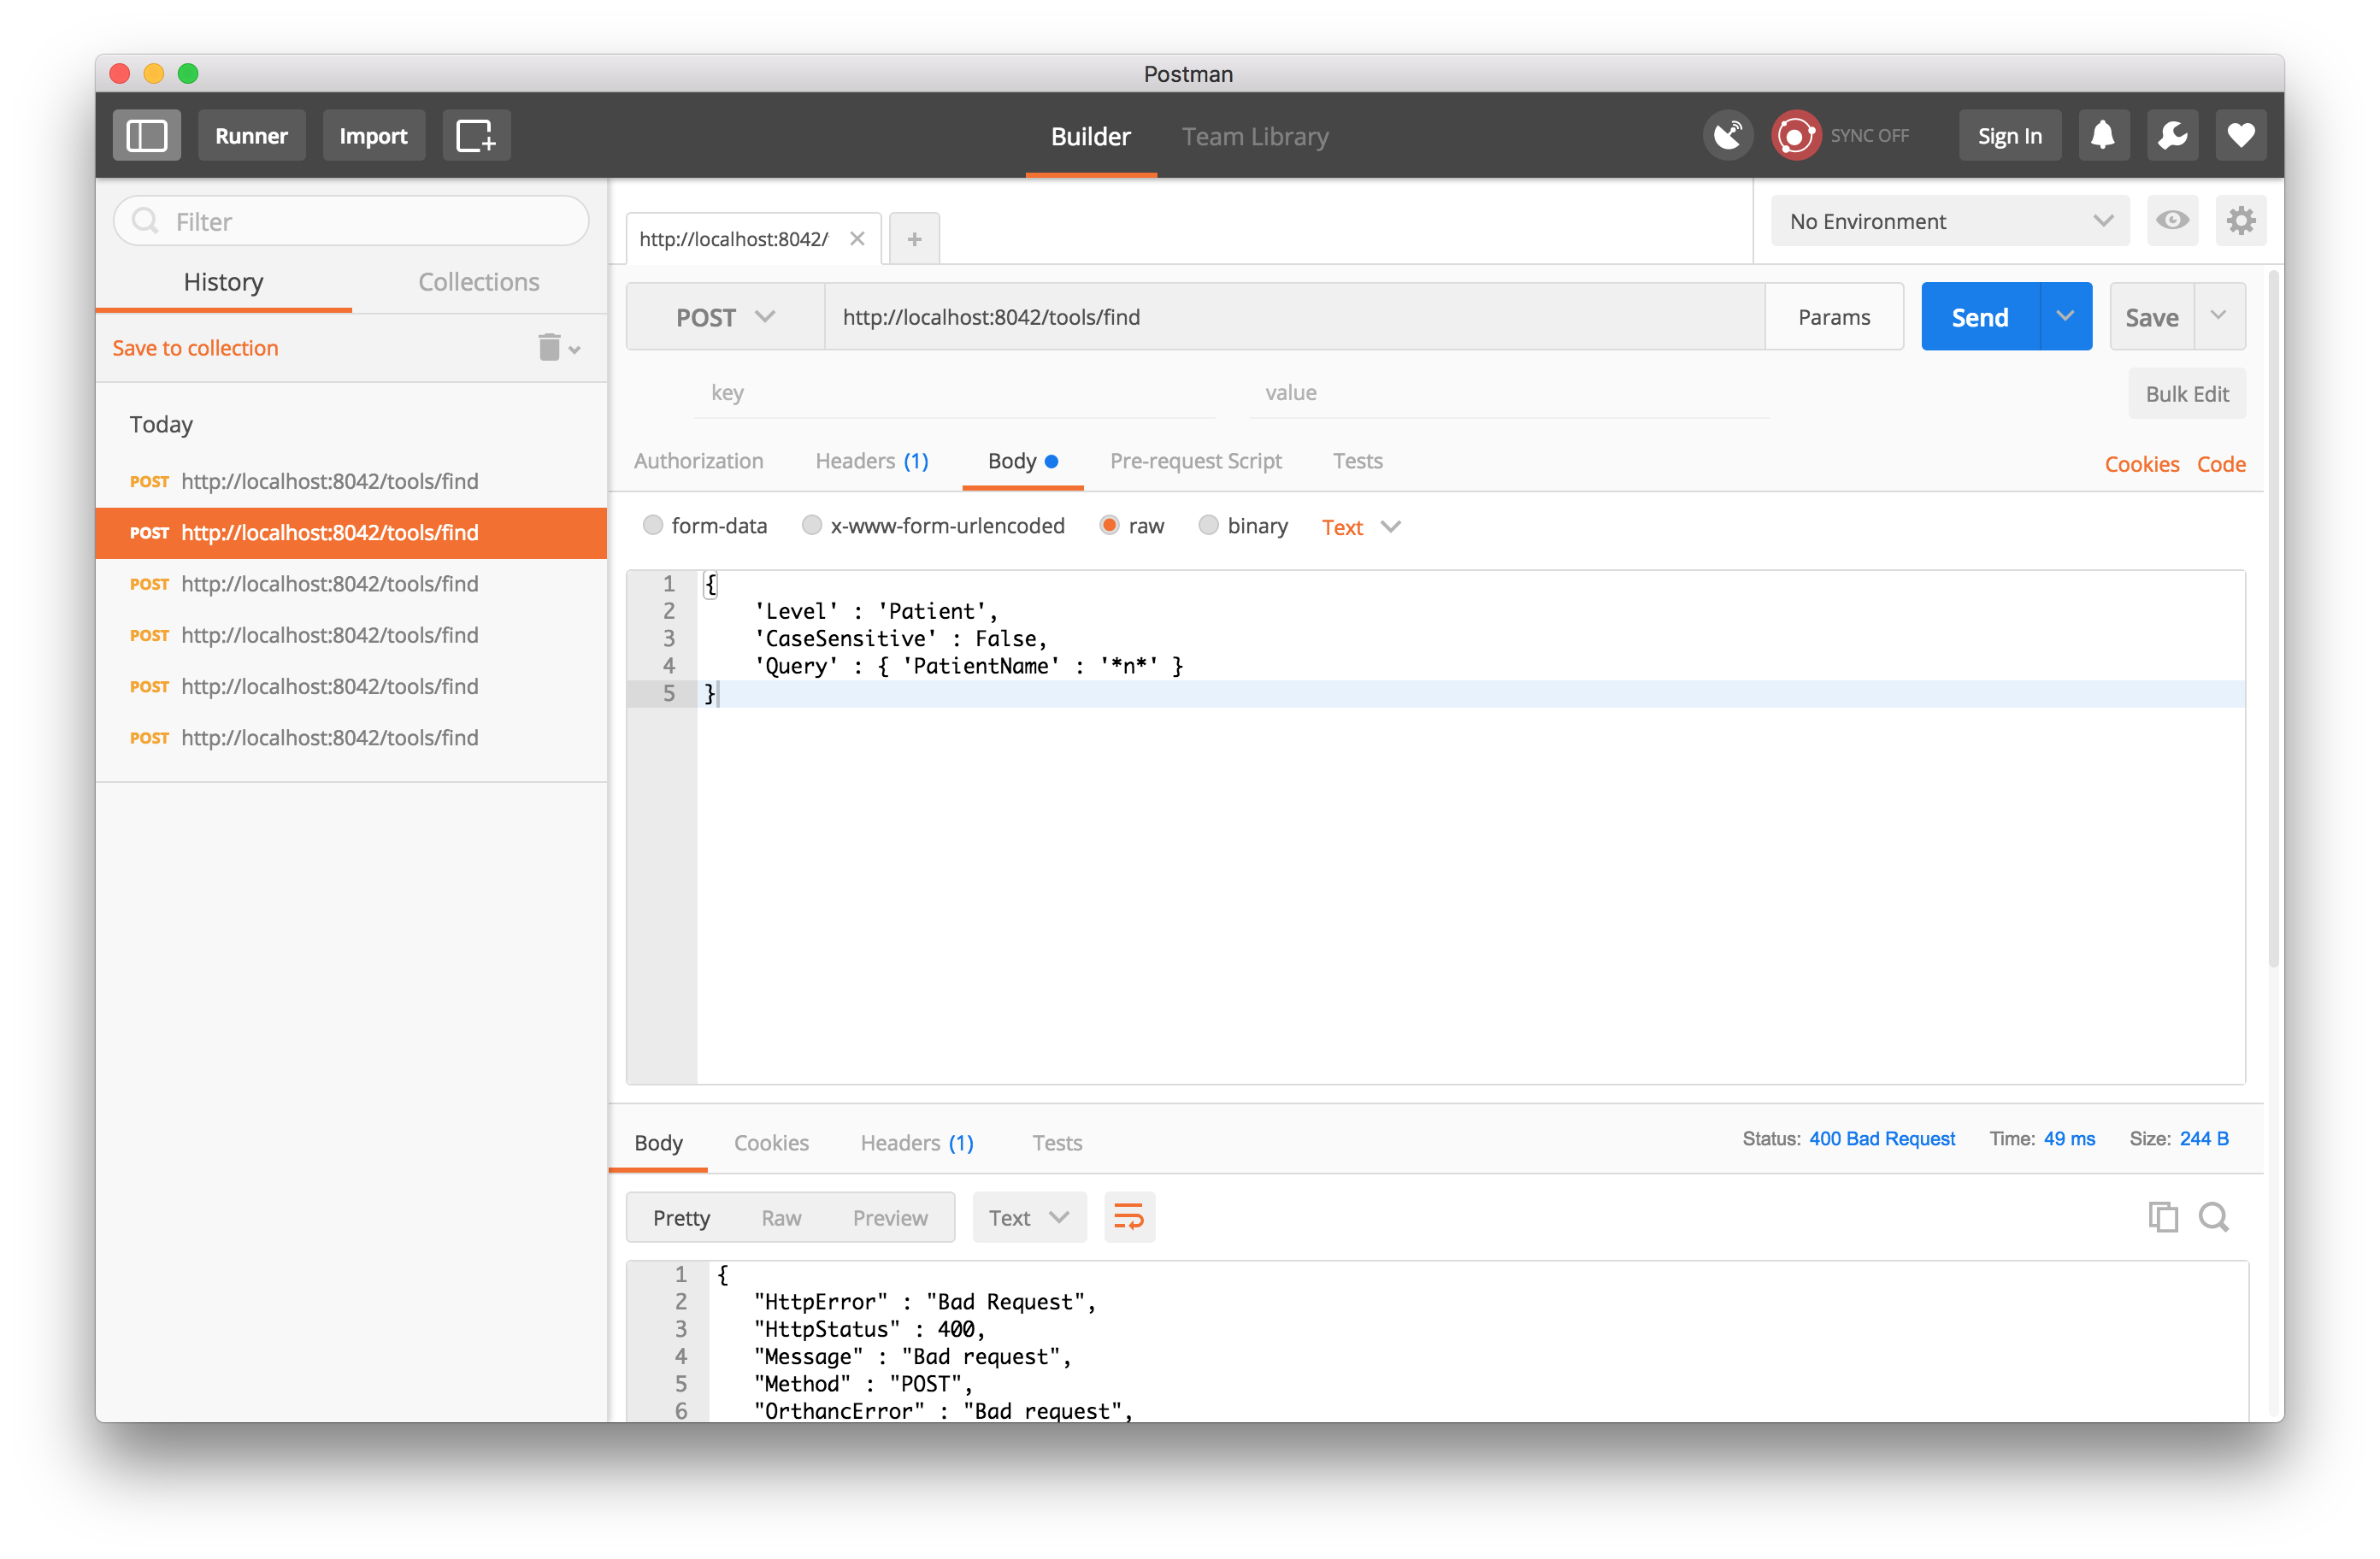Image resolution: width=2380 pixels, height=1559 pixels.
Task: Open the Authorization request tab
Action: tap(698, 461)
